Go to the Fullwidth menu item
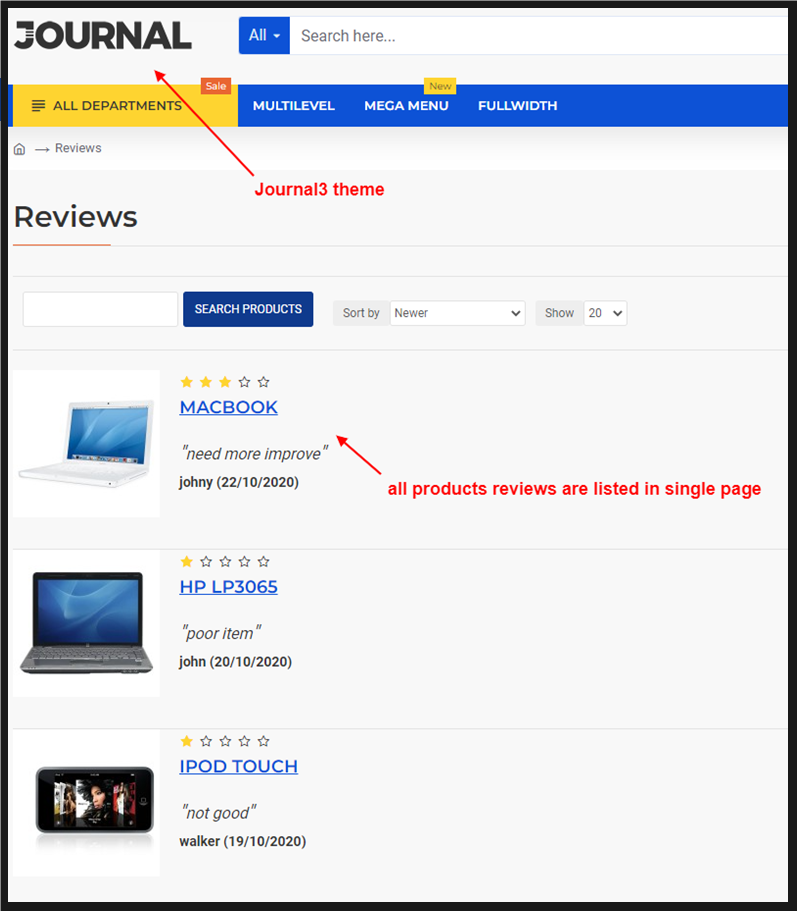The width and height of the screenshot is (797, 911). click(517, 106)
